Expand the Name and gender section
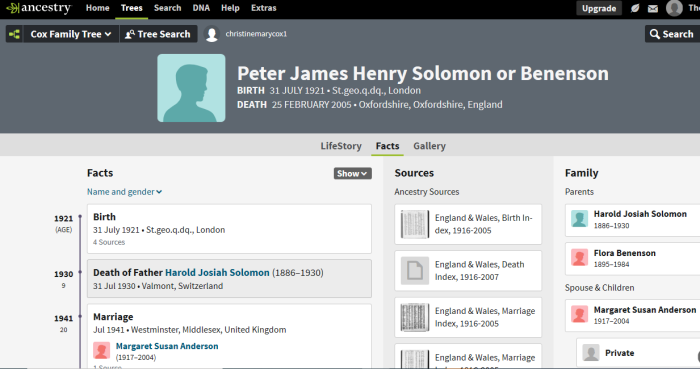This screenshot has width=700, height=369. coord(125,192)
